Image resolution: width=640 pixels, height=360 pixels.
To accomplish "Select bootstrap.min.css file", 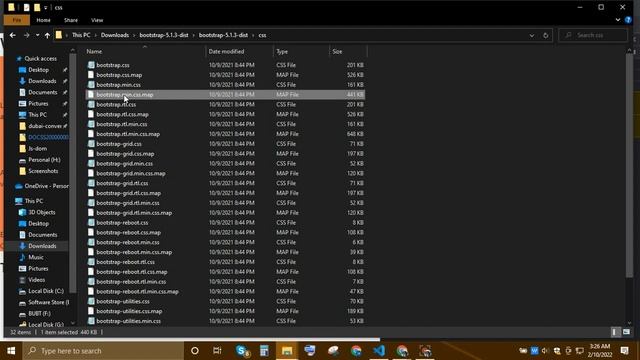I will 118,84.
